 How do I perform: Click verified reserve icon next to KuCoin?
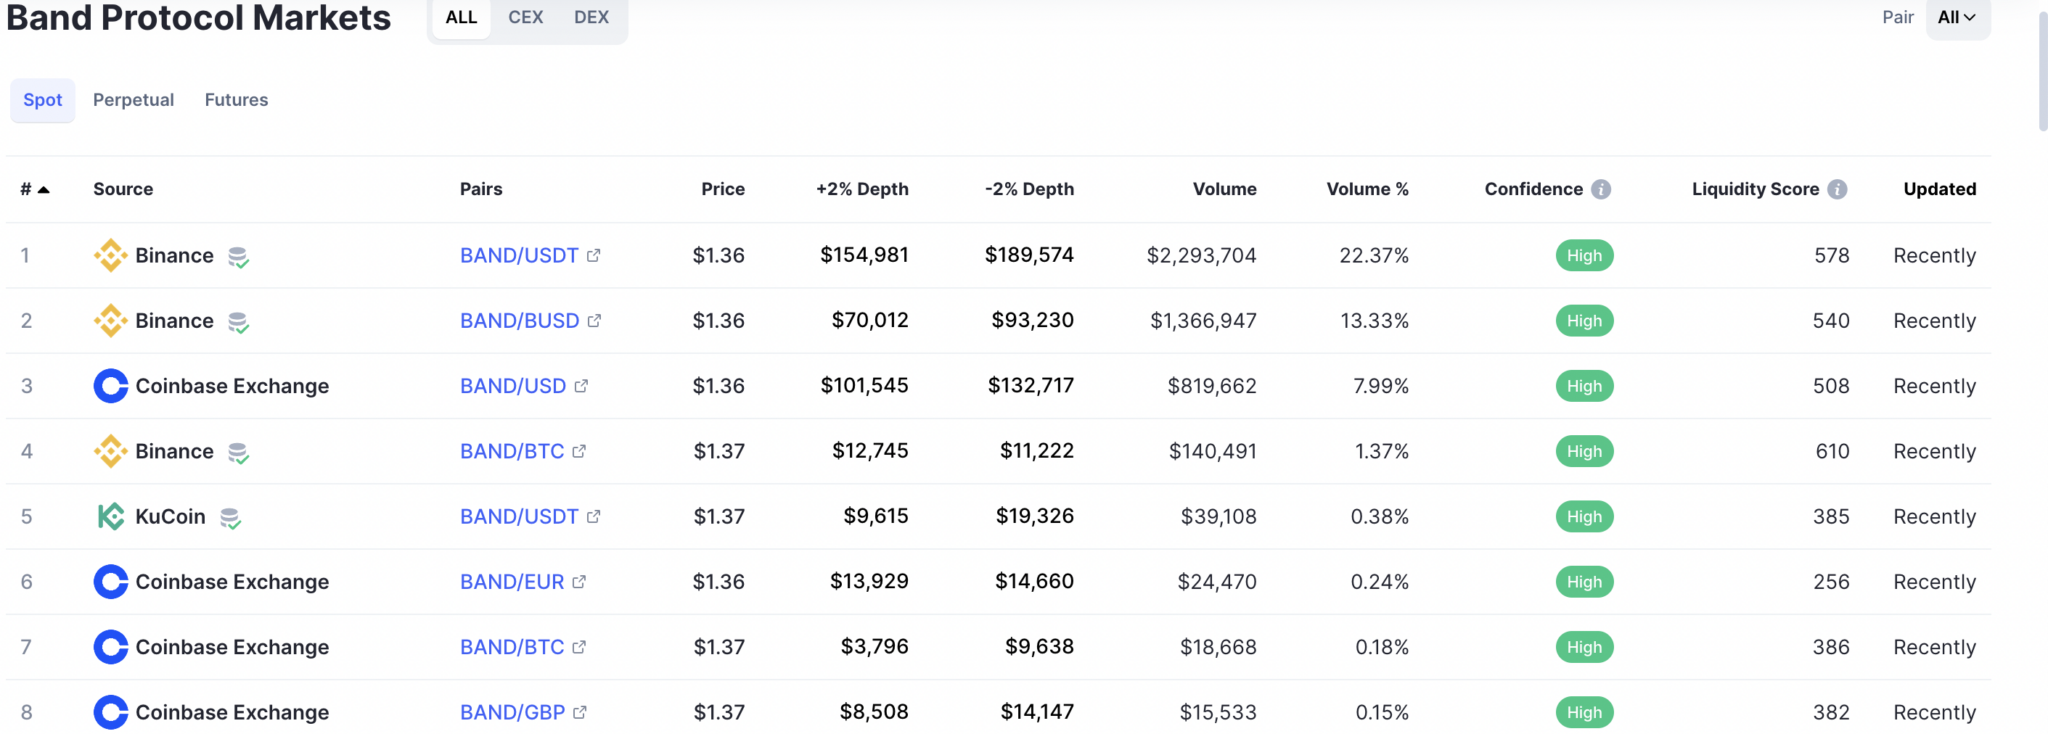coord(231,518)
